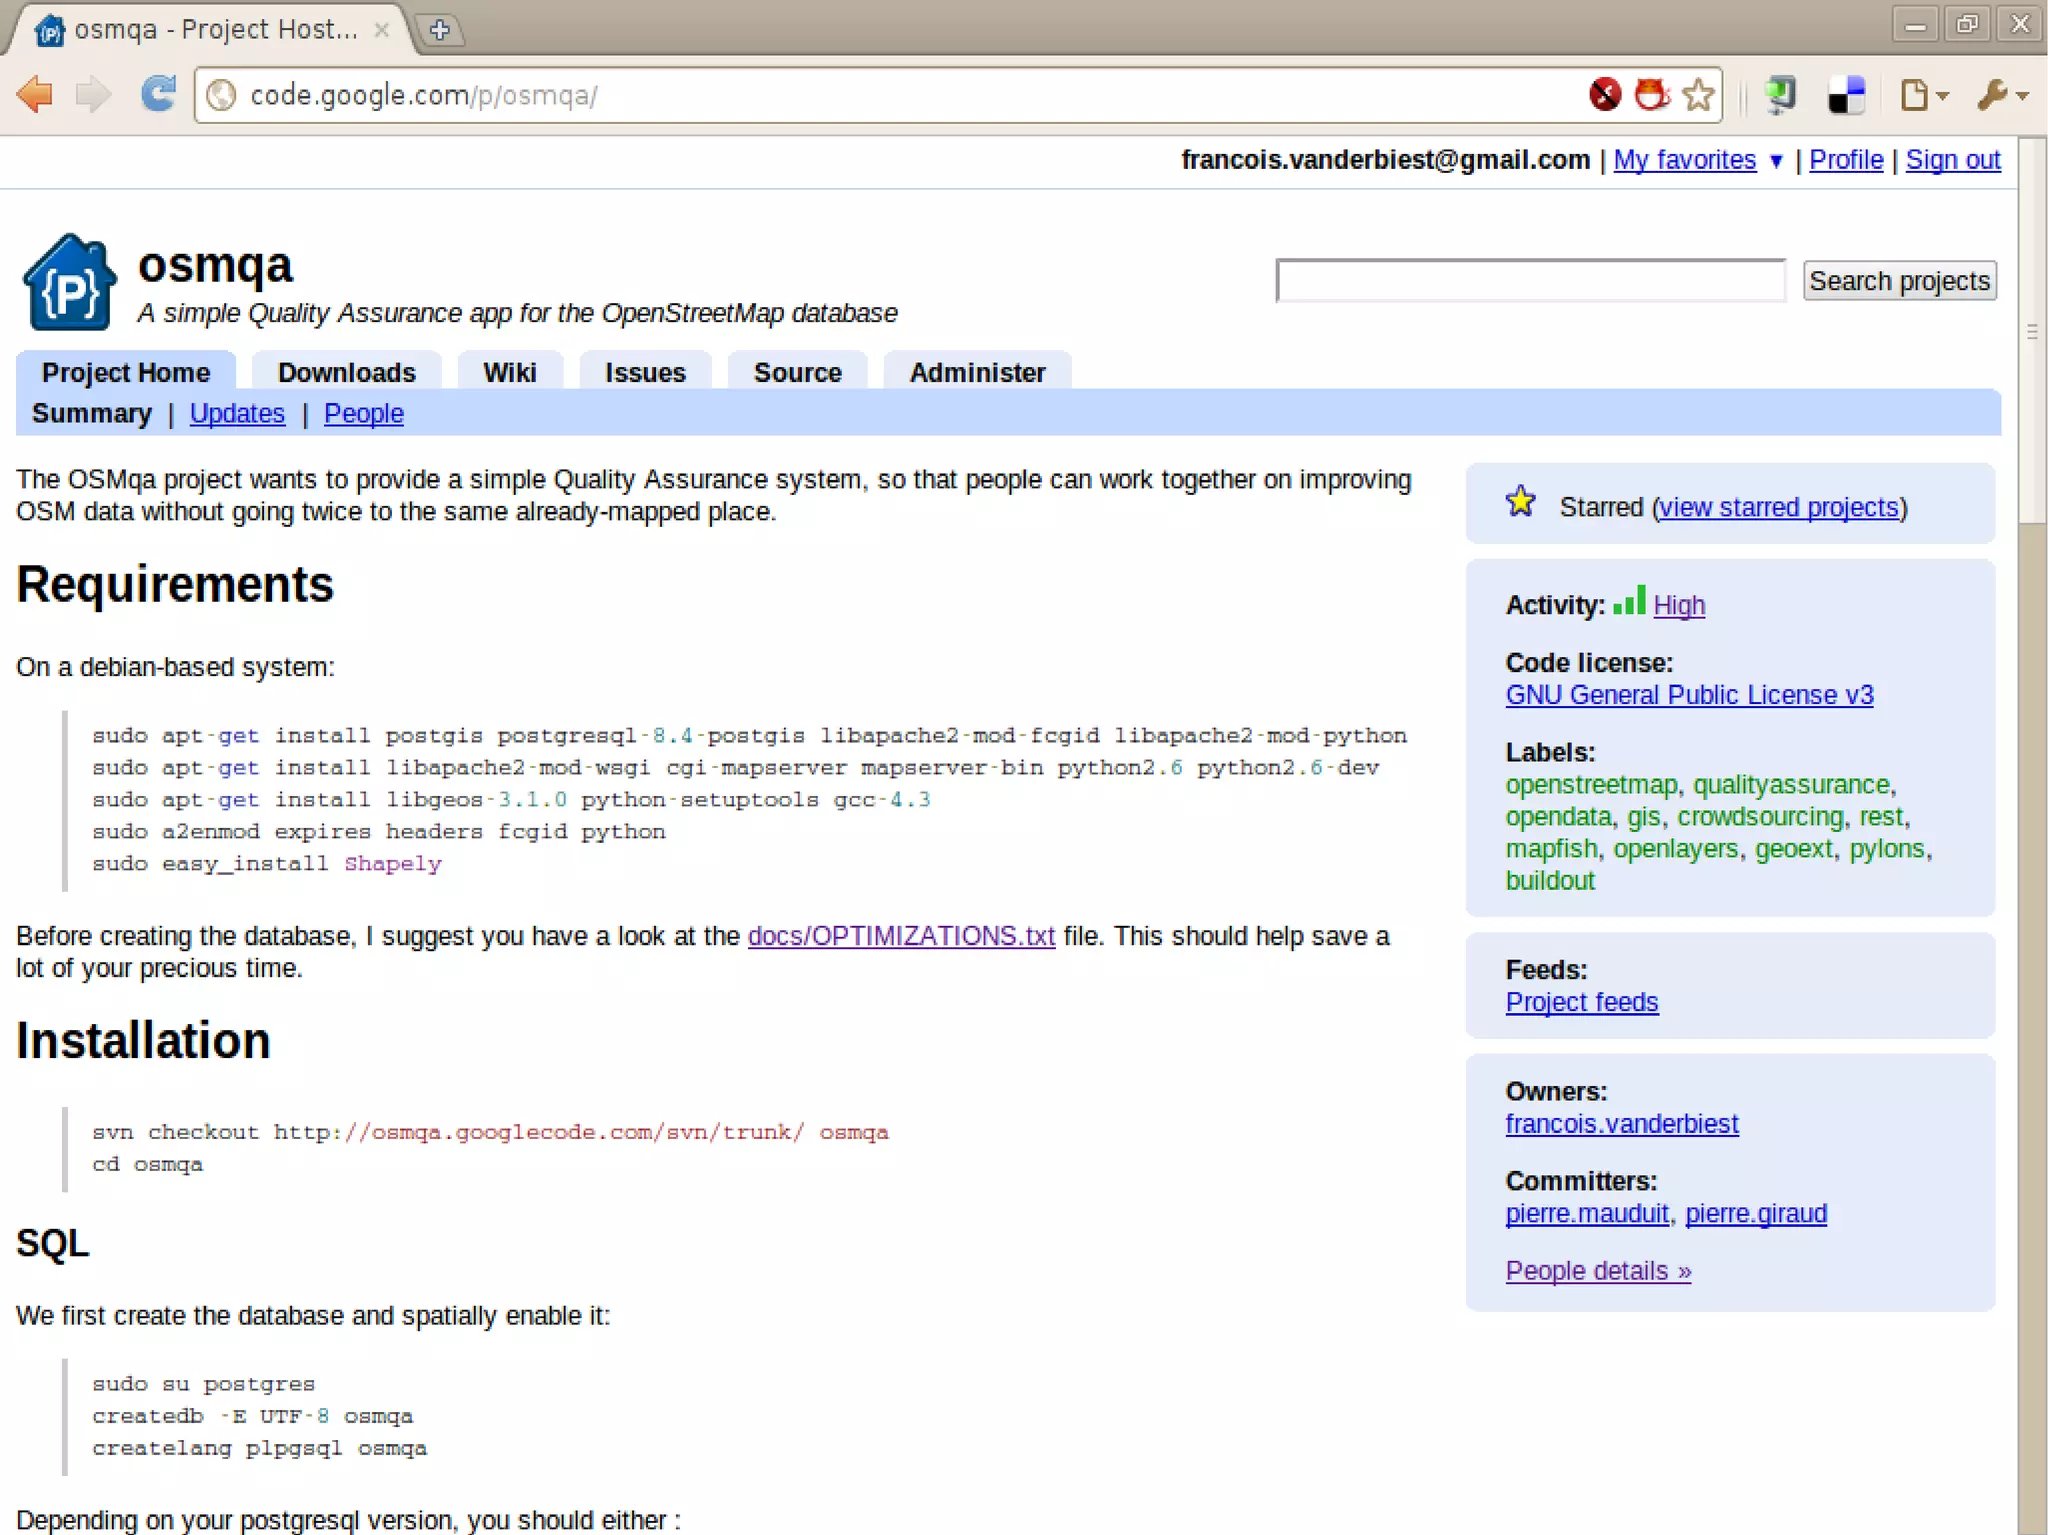Click the gis label
Viewport: 2048px width, 1535px height.
1643,817
